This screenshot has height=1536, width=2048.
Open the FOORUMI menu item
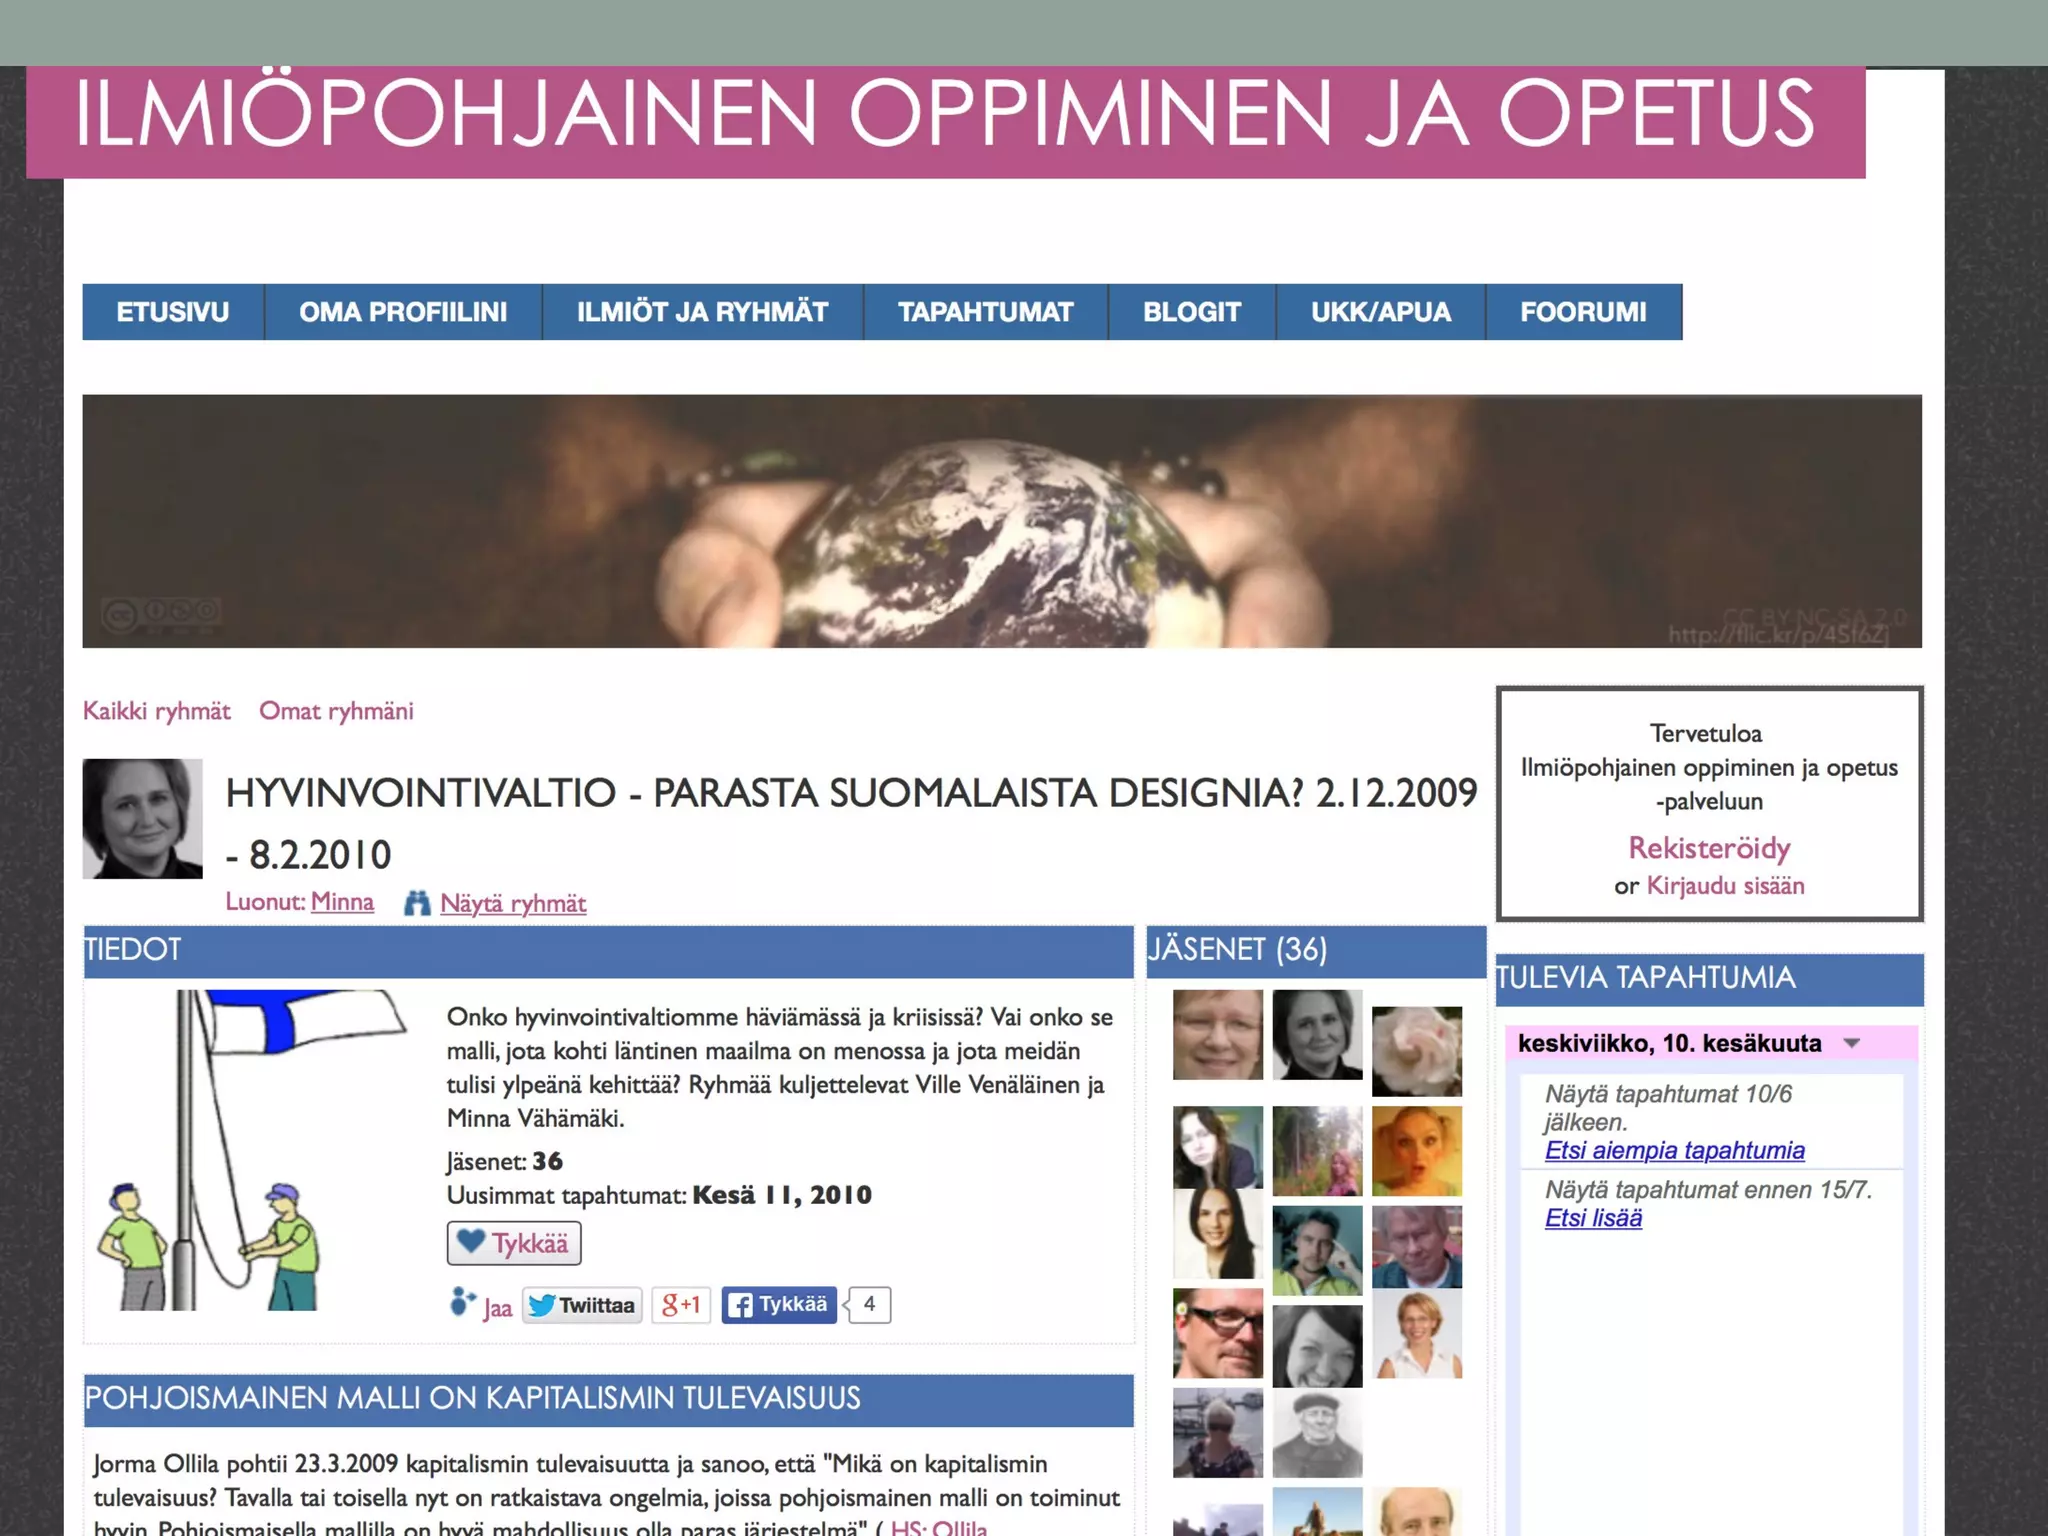(1583, 312)
